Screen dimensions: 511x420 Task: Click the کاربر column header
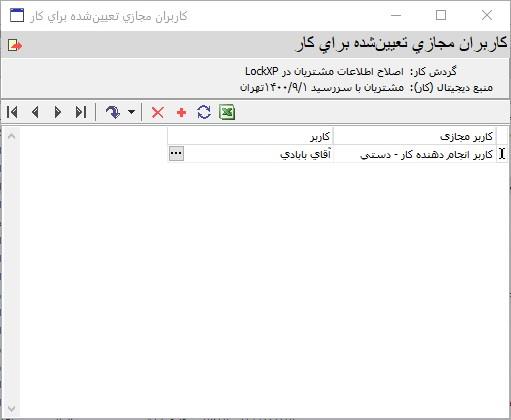[251, 136]
